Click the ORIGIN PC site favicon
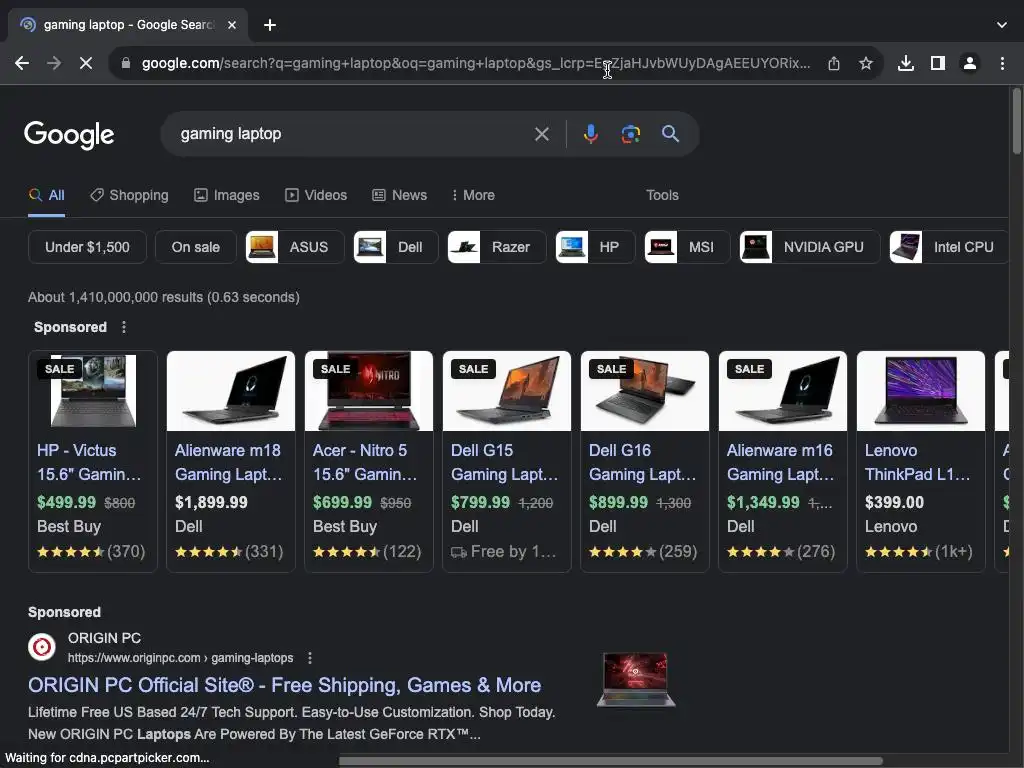Viewport: 1024px width, 768px height. pos(41,647)
